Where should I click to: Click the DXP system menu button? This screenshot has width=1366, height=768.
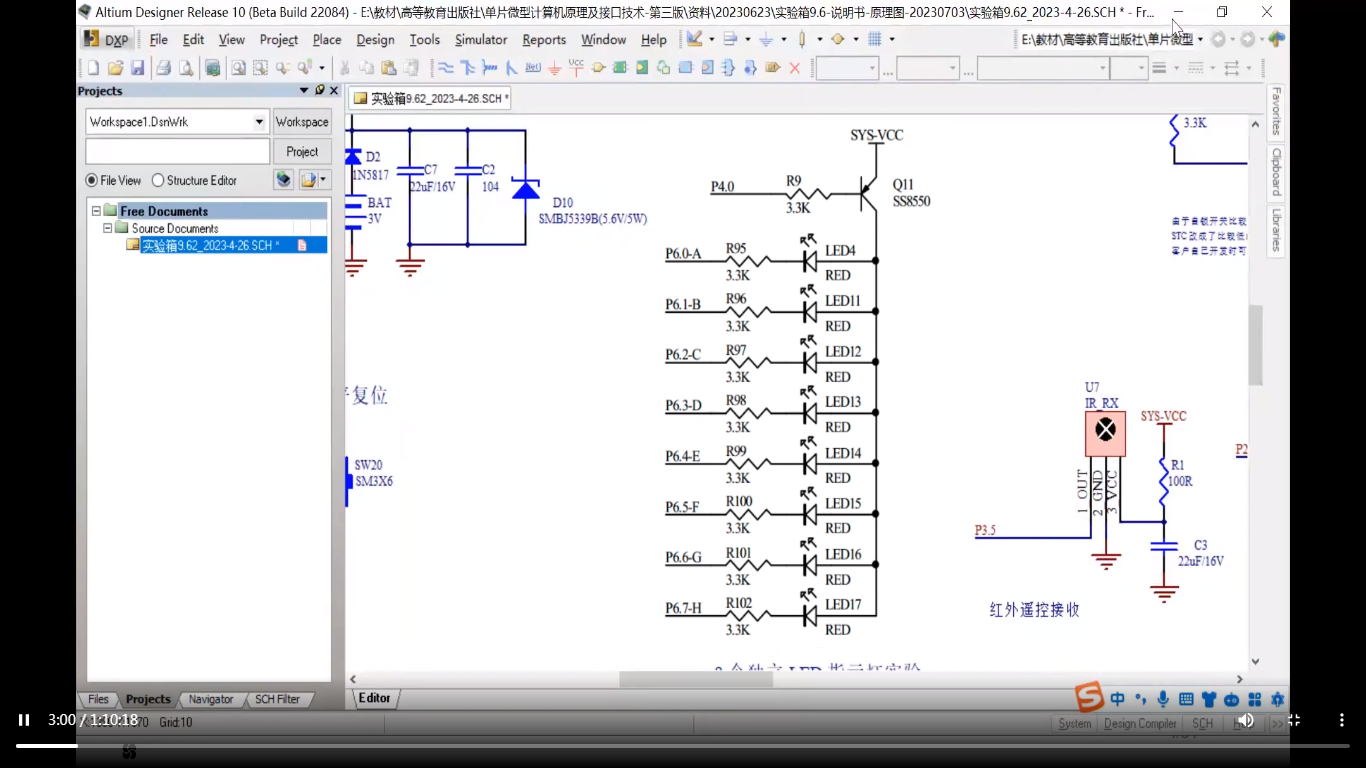click(x=107, y=40)
